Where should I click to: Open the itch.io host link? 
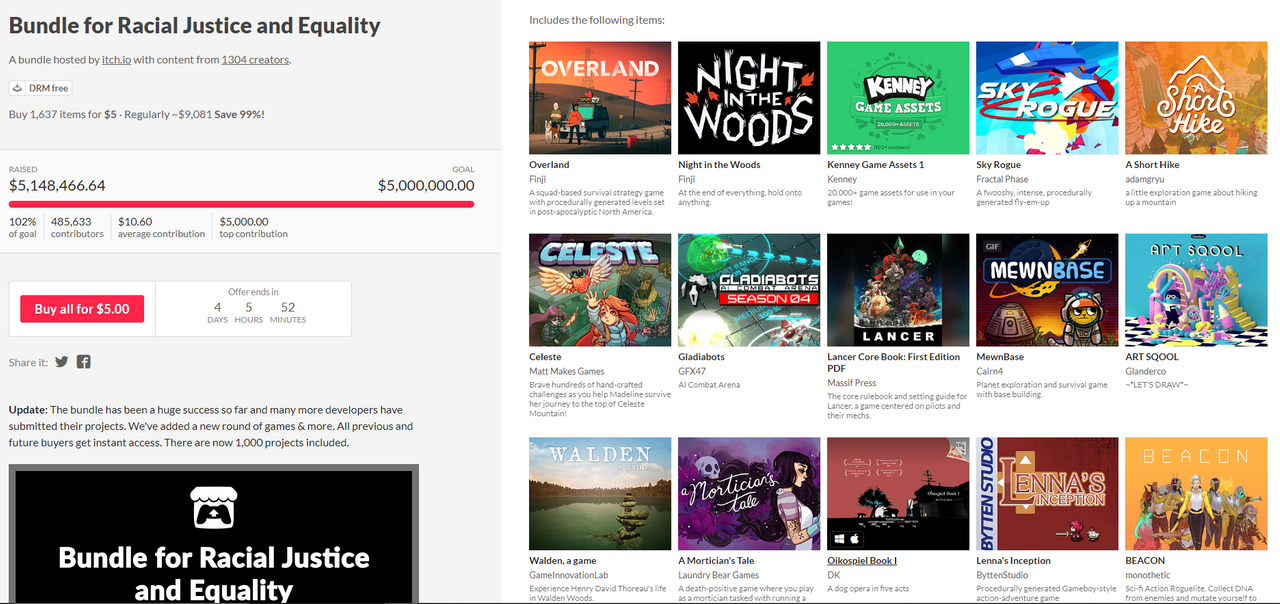116,60
